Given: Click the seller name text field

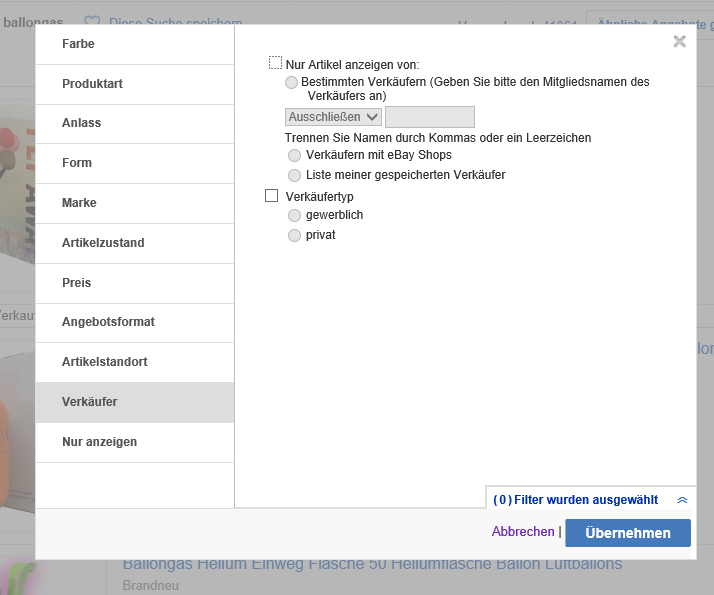Looking at the screenshot, I should pyautogui.click(x=429, y=117).
